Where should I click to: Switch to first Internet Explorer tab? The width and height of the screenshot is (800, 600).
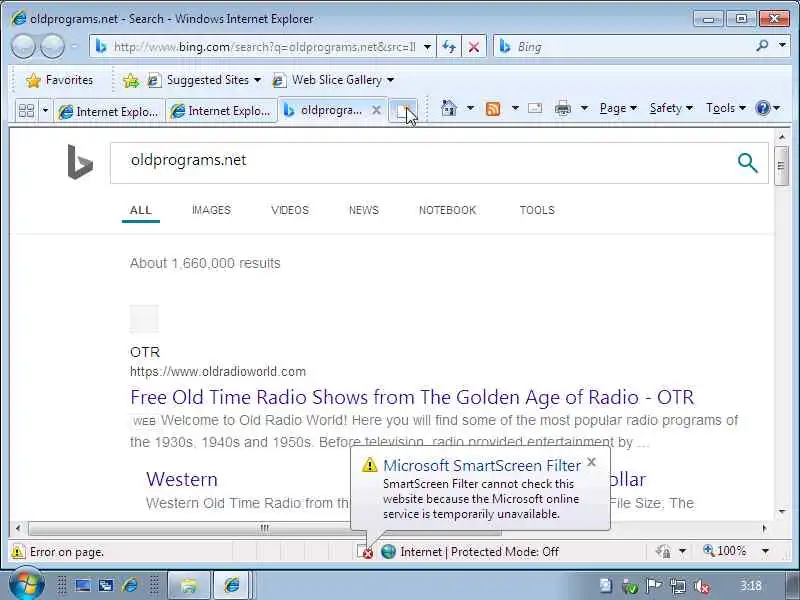(x=109, y=111)
